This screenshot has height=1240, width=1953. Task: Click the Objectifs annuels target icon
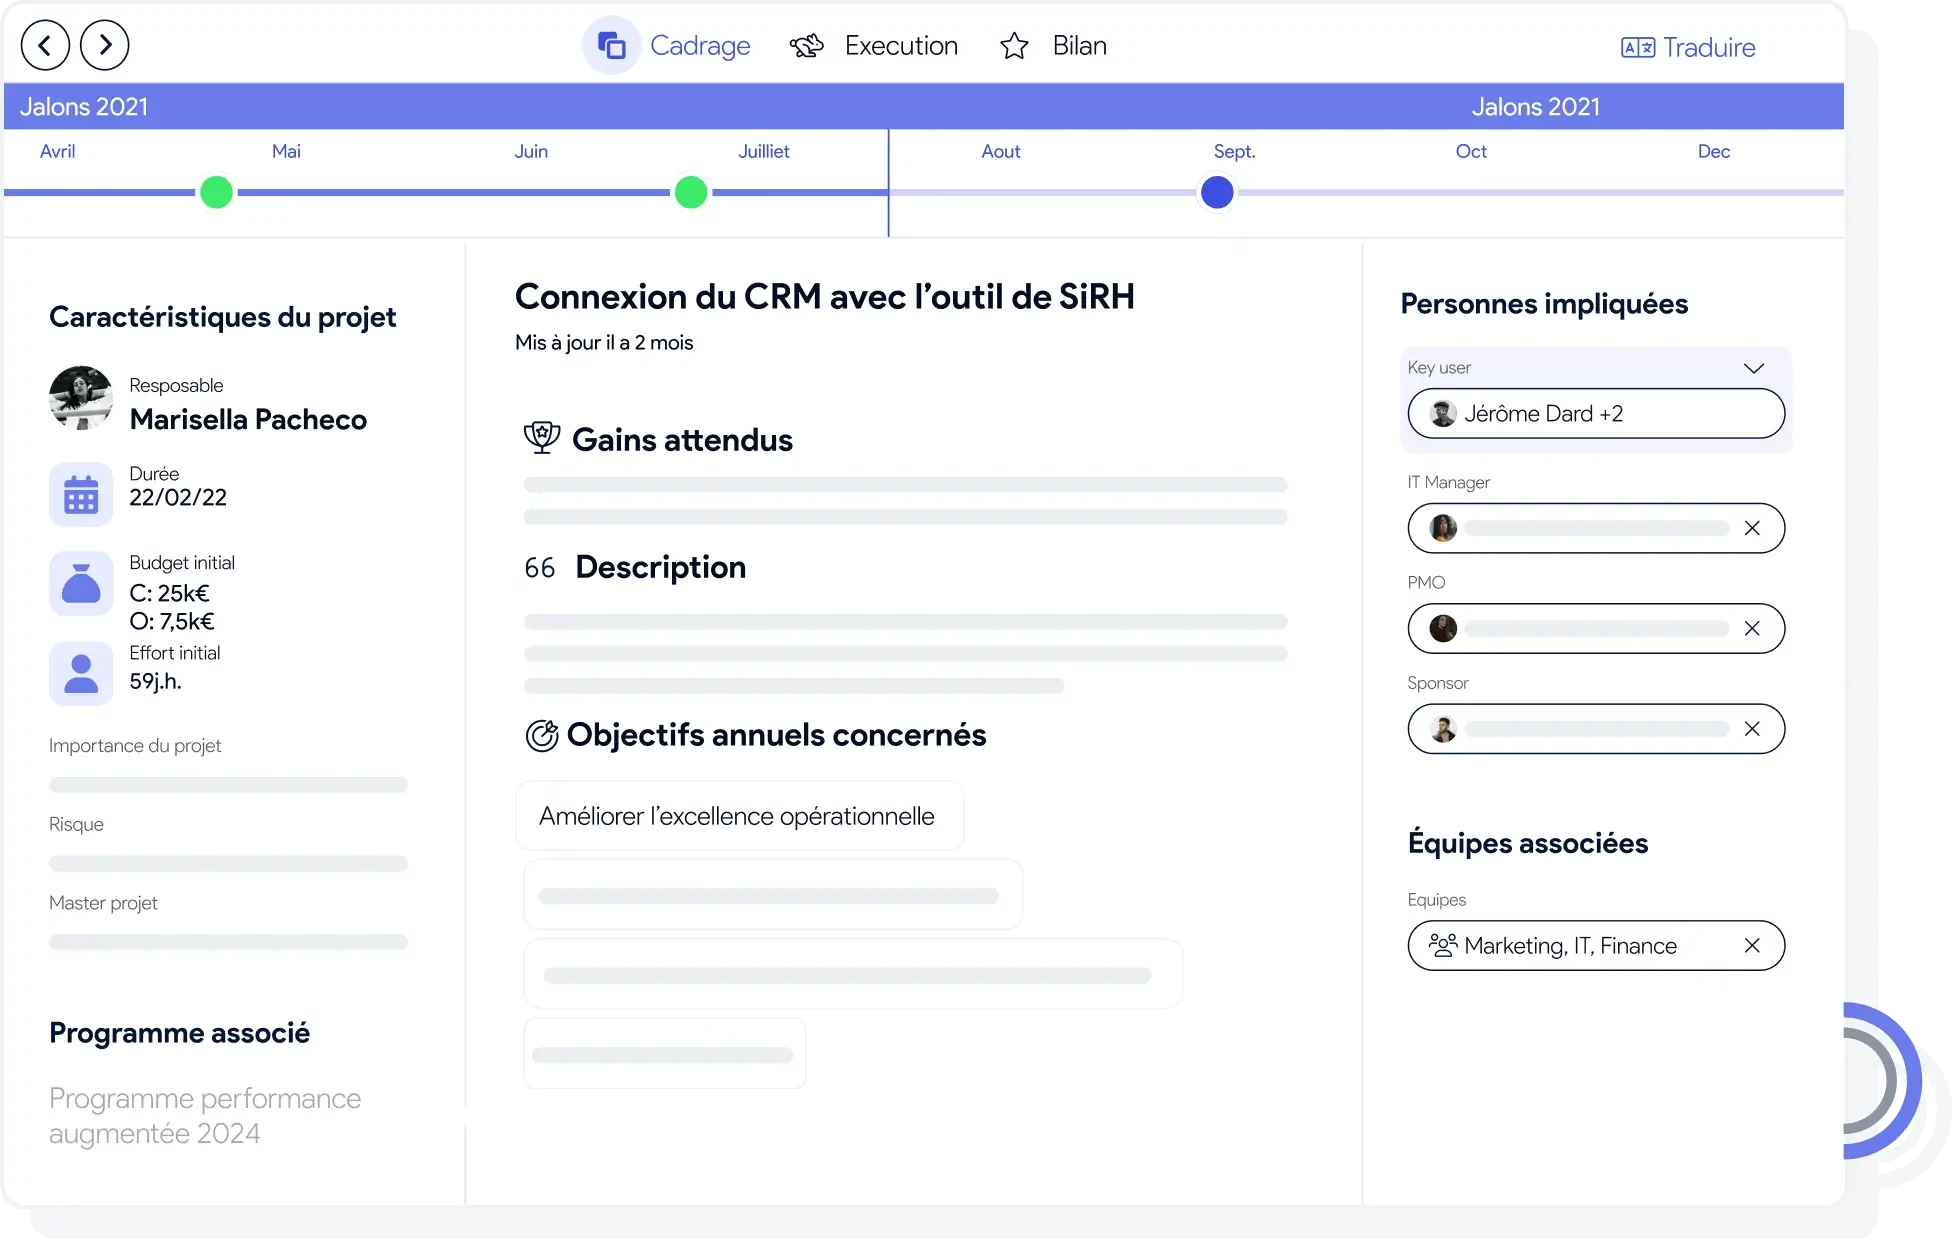pos(542,736)
